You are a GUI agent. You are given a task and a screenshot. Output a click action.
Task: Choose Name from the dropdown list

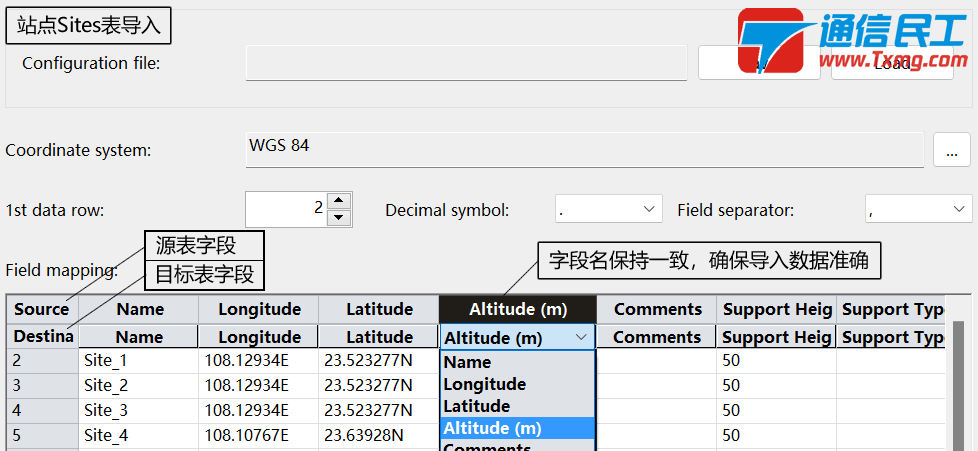coord(516,362)
